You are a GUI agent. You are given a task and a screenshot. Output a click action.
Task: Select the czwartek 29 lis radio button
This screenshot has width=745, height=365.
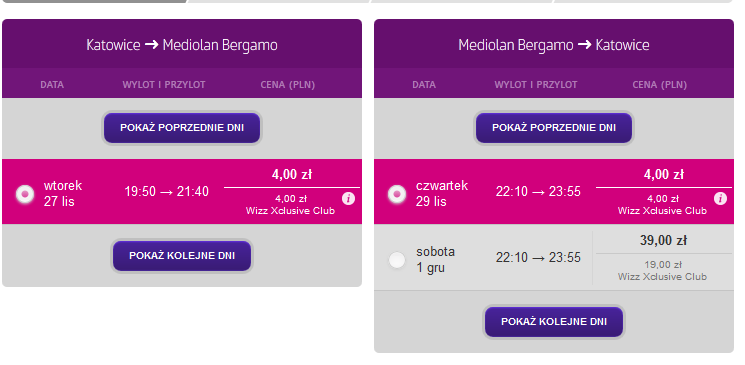pyautogui.click(x=397, y=194)
